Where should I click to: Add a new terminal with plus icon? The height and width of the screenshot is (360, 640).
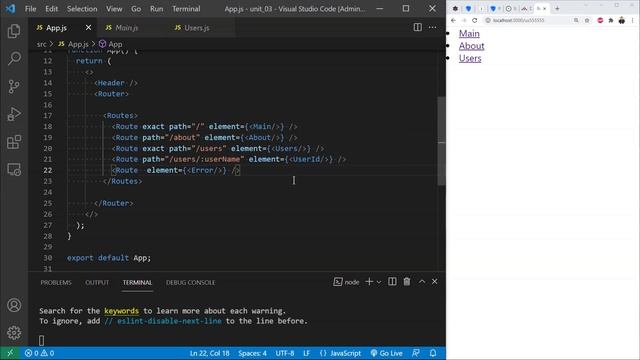point(369,282)
